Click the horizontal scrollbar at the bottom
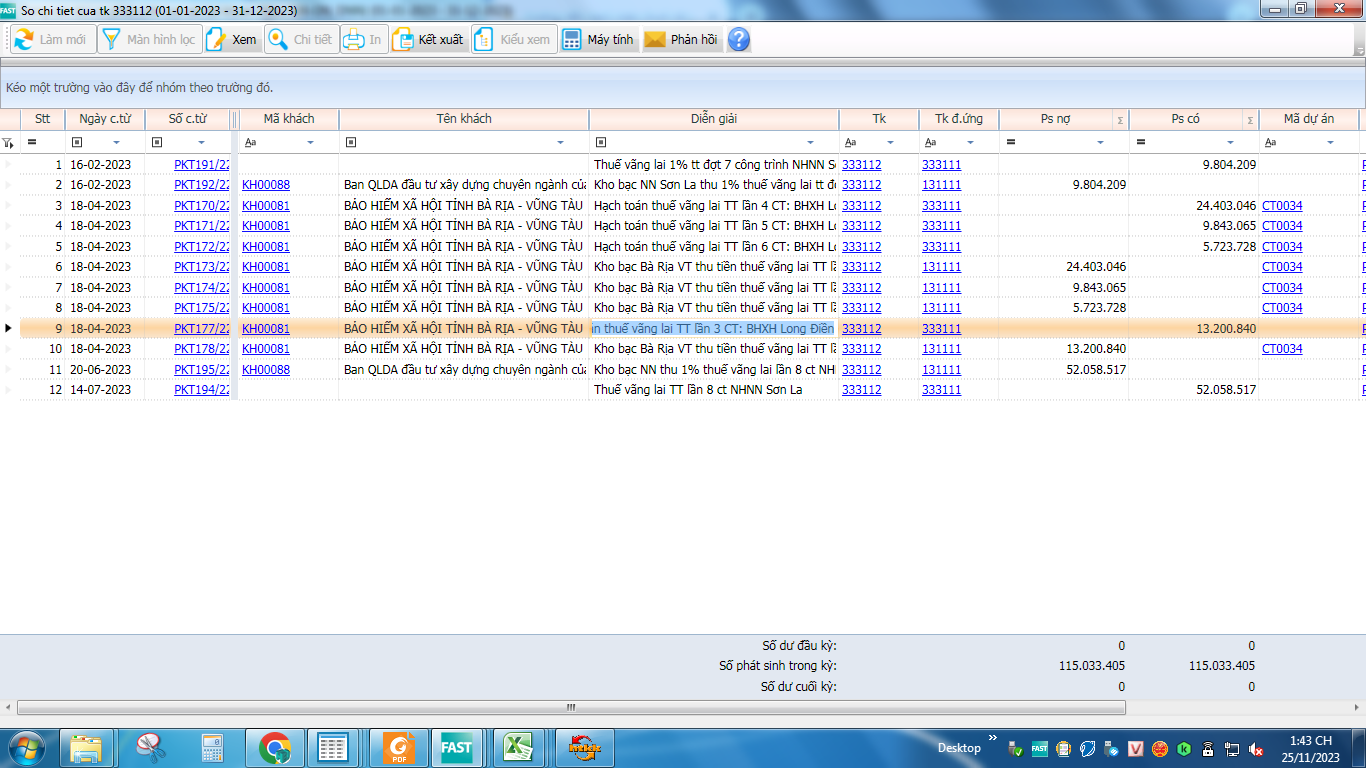Screen dimensions: 1366x768 (571, 707)
